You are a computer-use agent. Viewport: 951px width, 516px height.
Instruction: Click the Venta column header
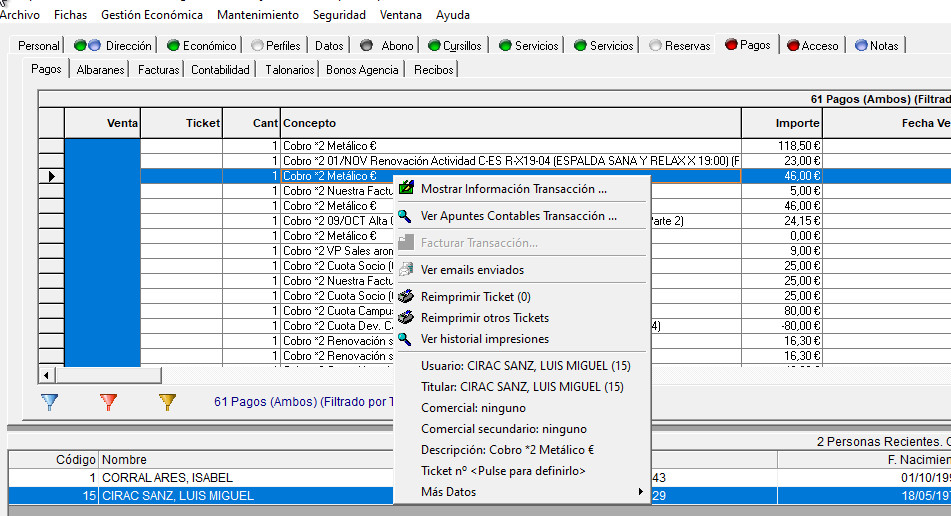(102, 123)
